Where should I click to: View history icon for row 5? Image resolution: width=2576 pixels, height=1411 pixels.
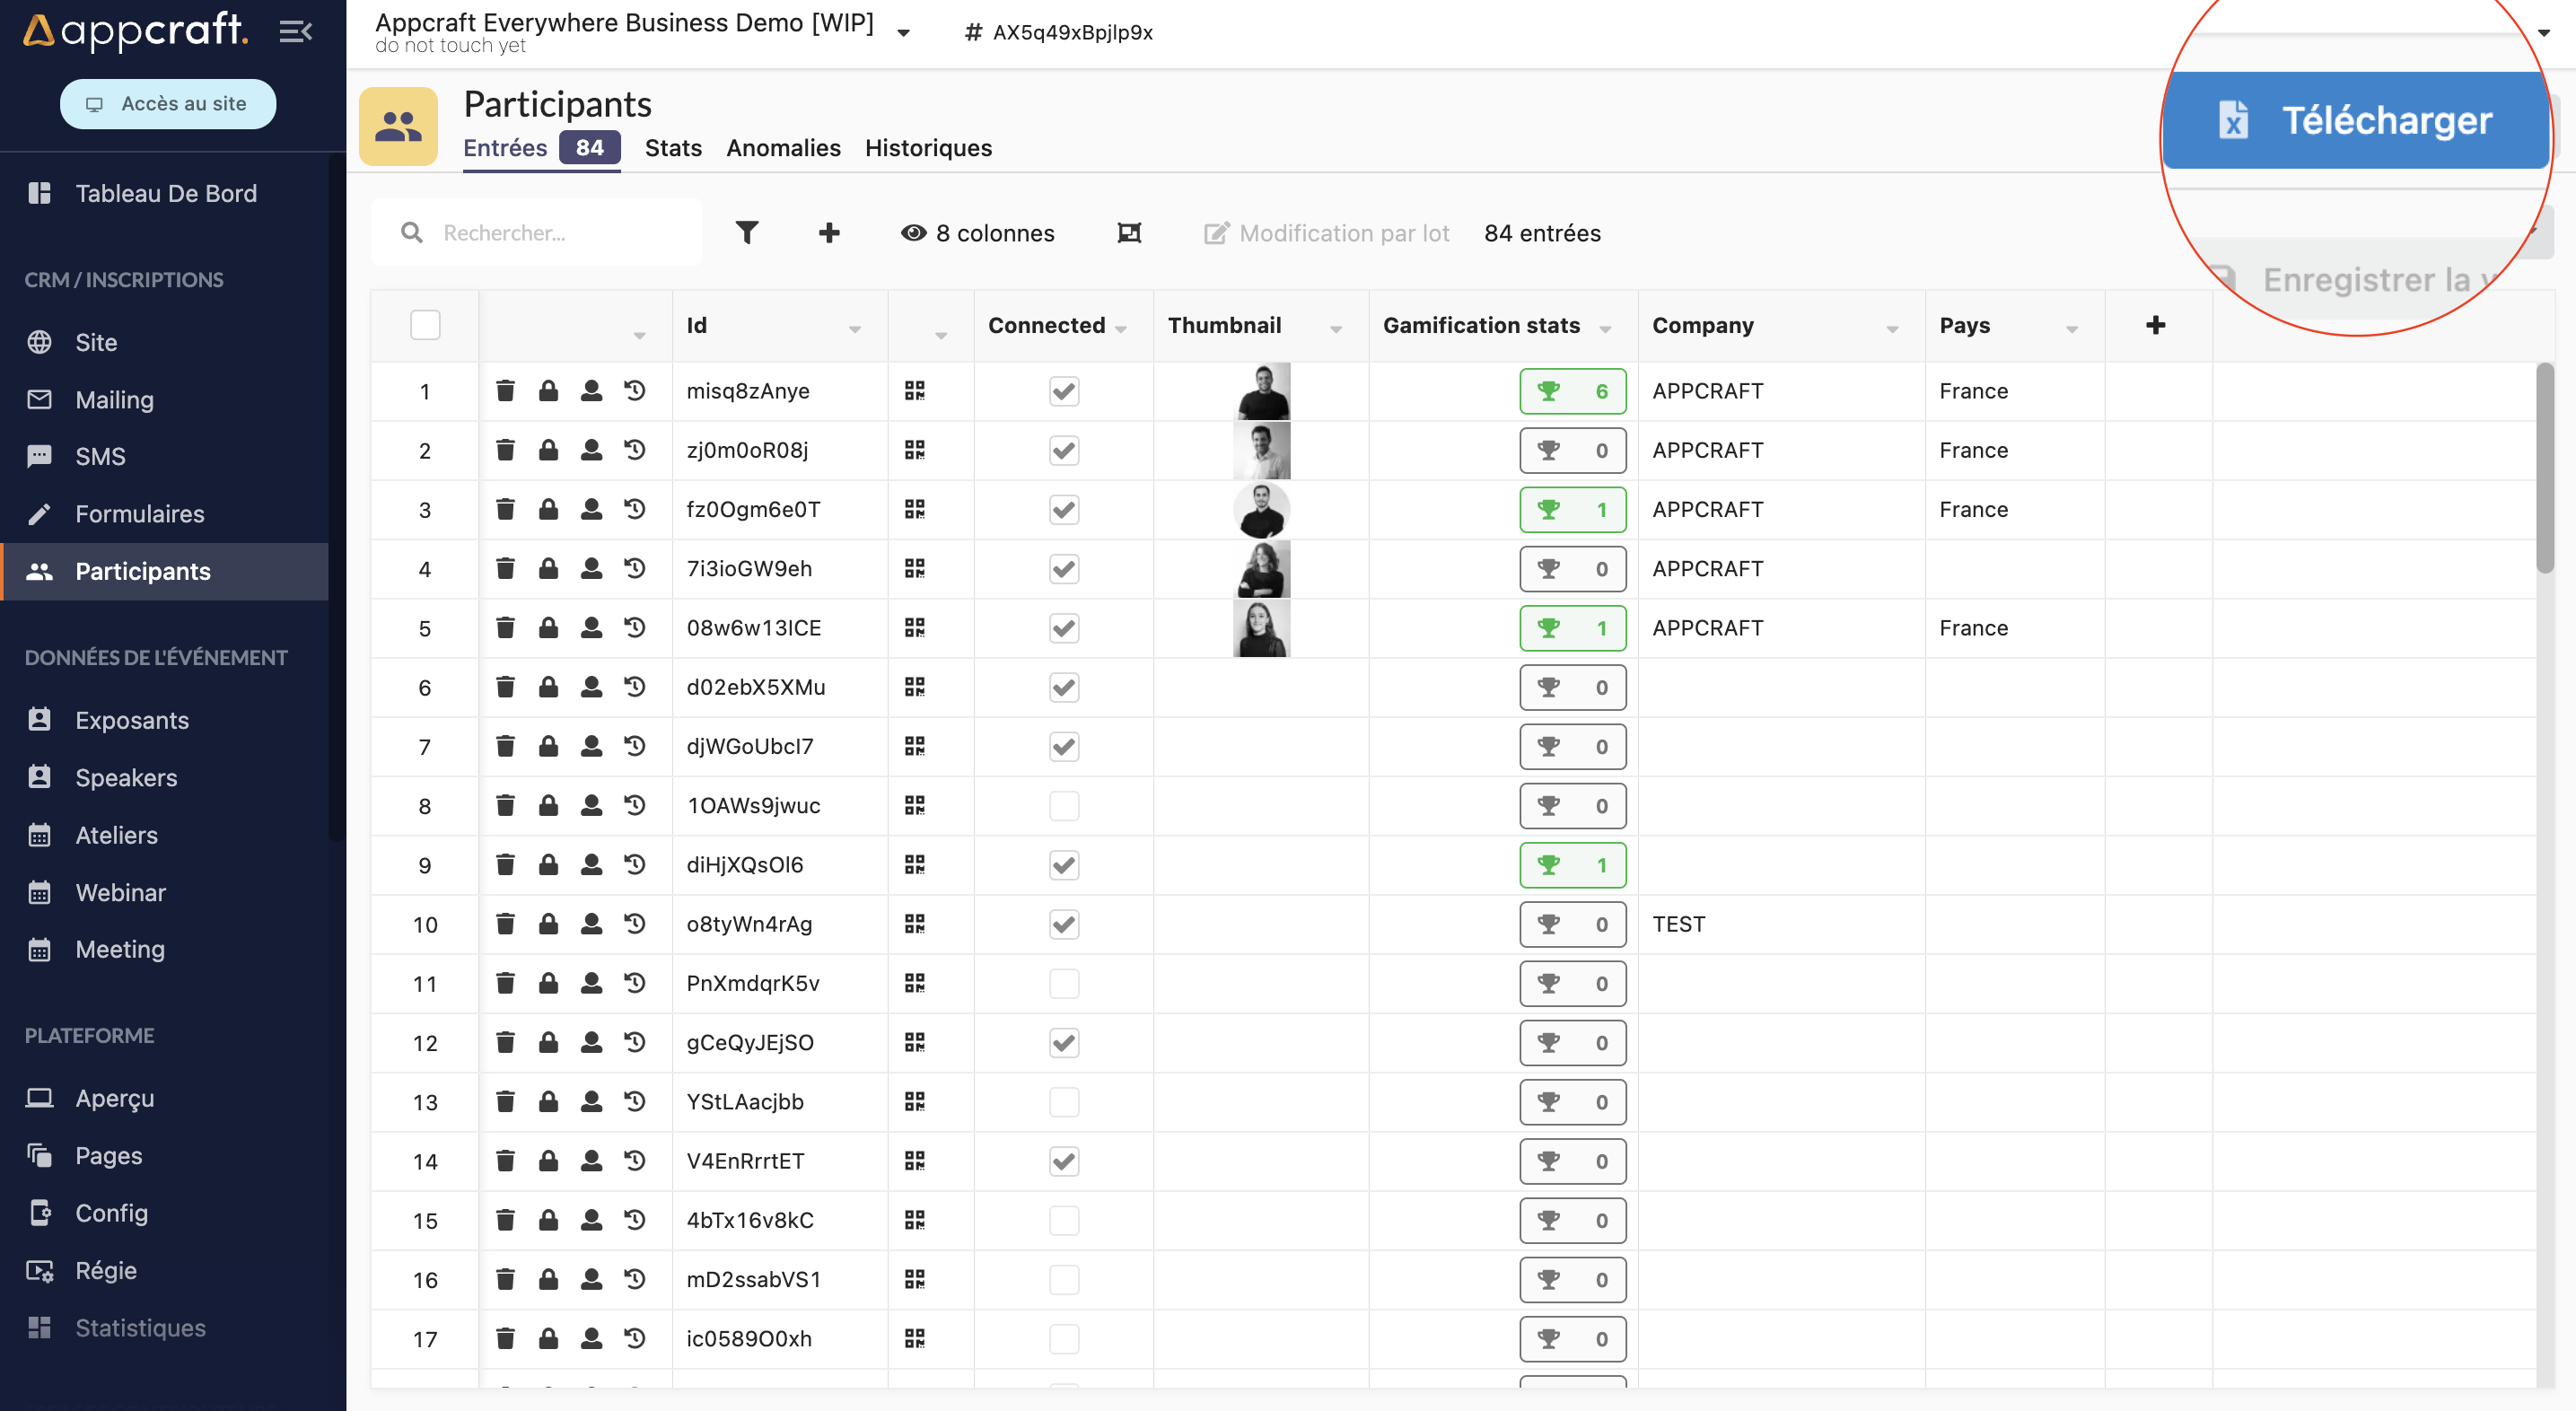click(635, 628)
